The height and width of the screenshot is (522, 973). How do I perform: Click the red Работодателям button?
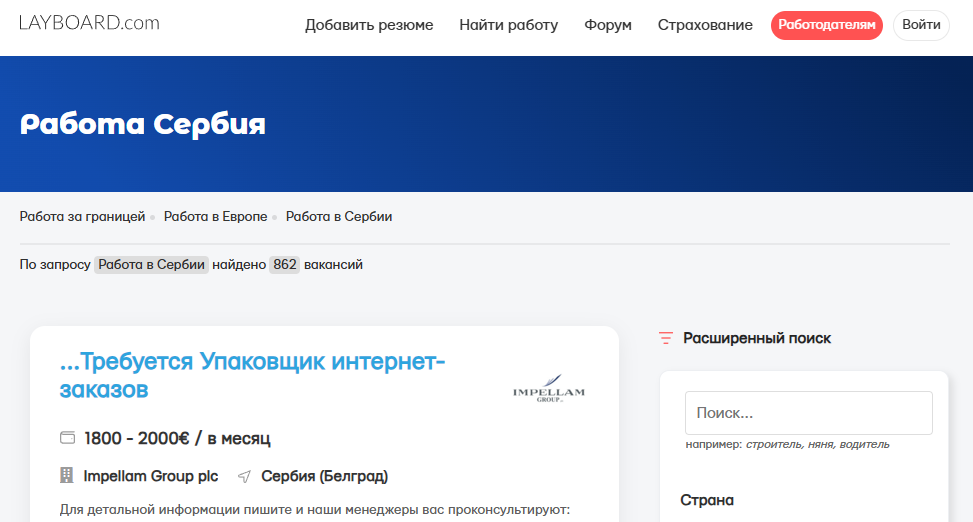pos(827,25)
